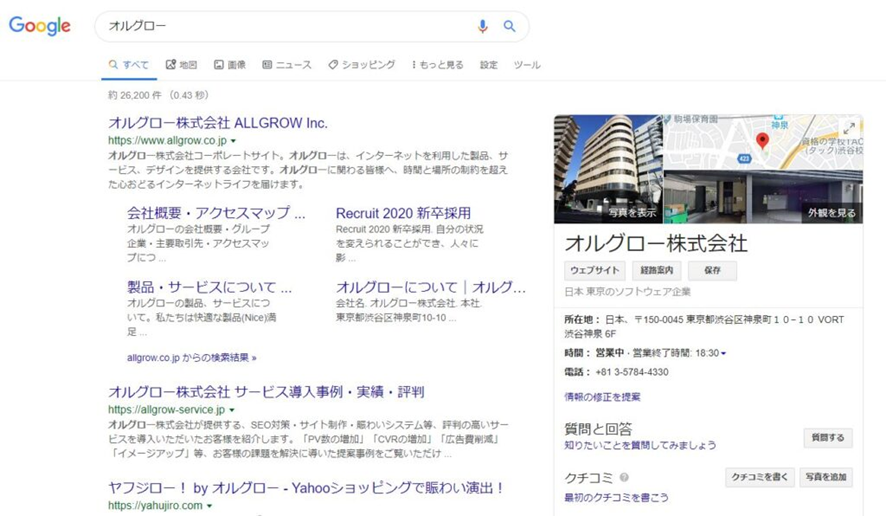The height and width of the screenshot is (516, 886).
Task: View building photo labeled 写真を表示
Action: click(608, 169)
